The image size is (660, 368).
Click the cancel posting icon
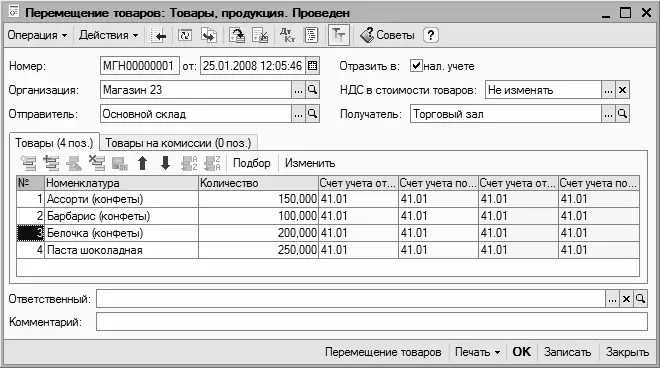260,36
